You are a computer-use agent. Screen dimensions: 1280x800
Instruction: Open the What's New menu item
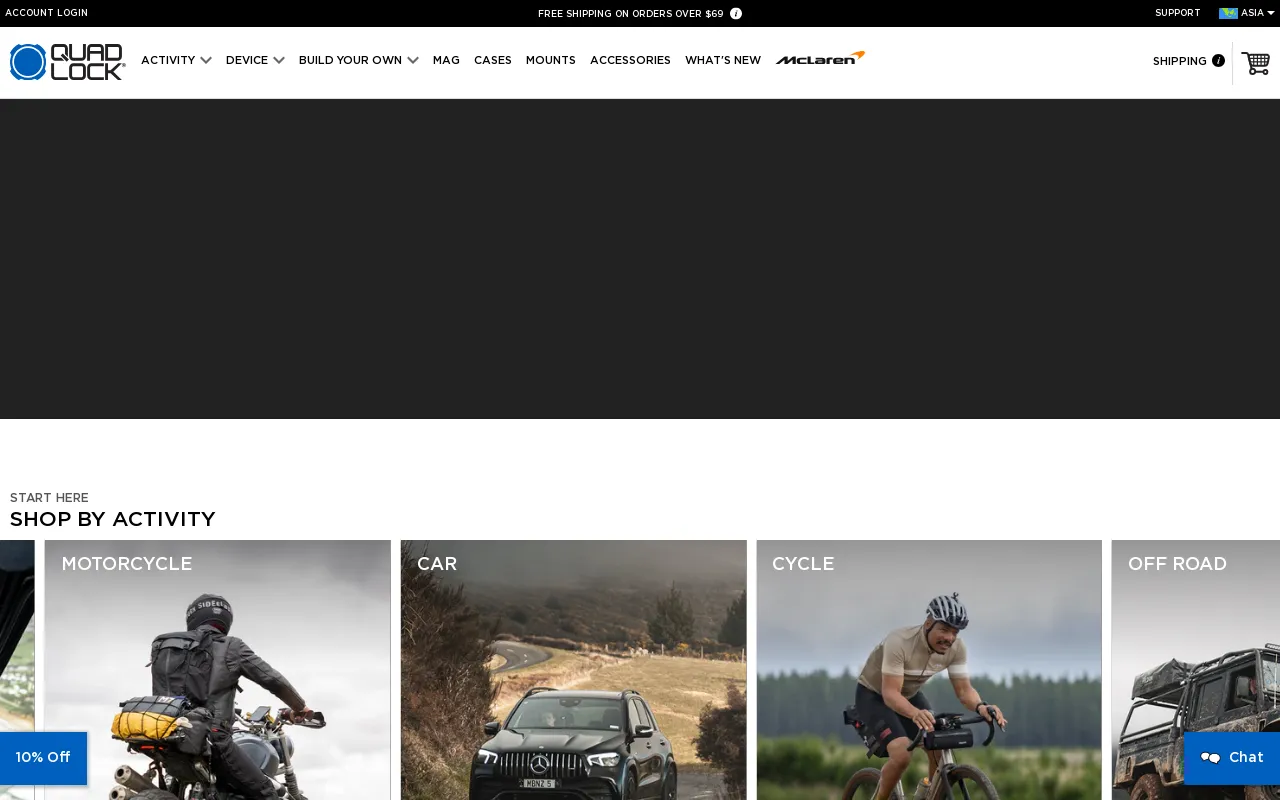pyautogui.click(x=723, y=61)
